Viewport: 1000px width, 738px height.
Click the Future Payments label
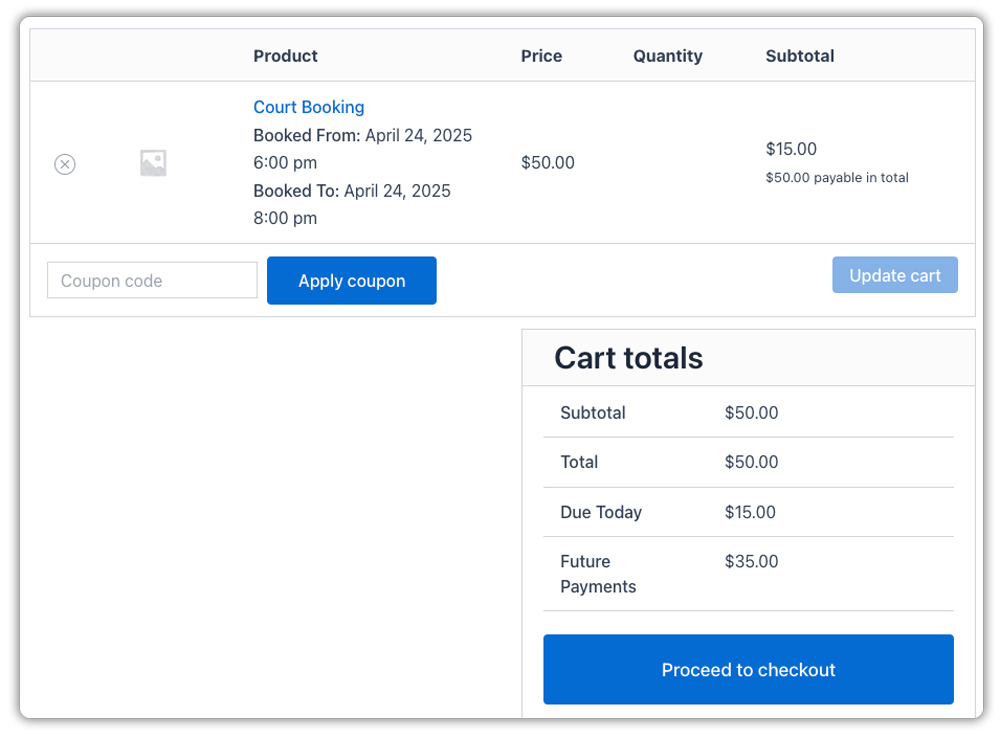[x=598, y=574]
